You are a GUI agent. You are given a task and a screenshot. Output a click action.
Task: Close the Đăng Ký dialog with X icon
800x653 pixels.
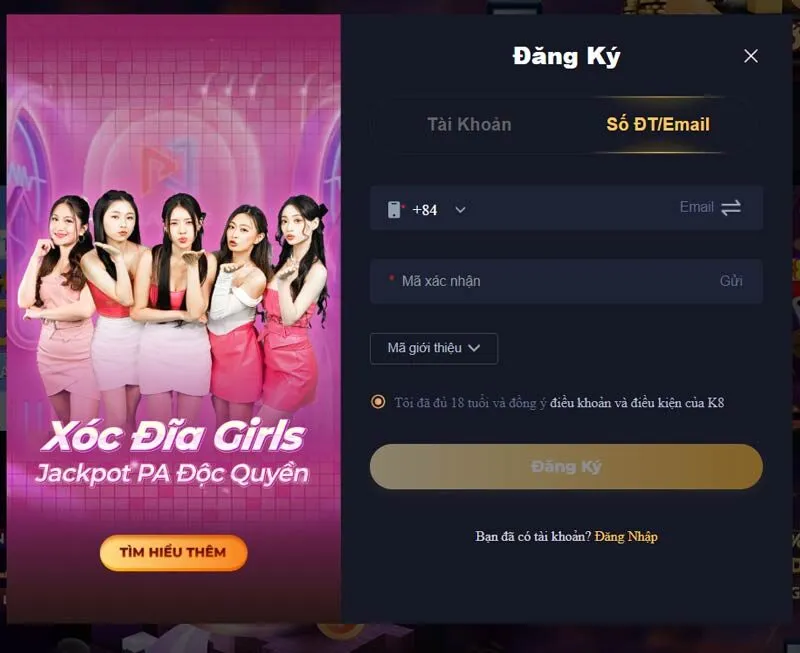tap(751, 56)
